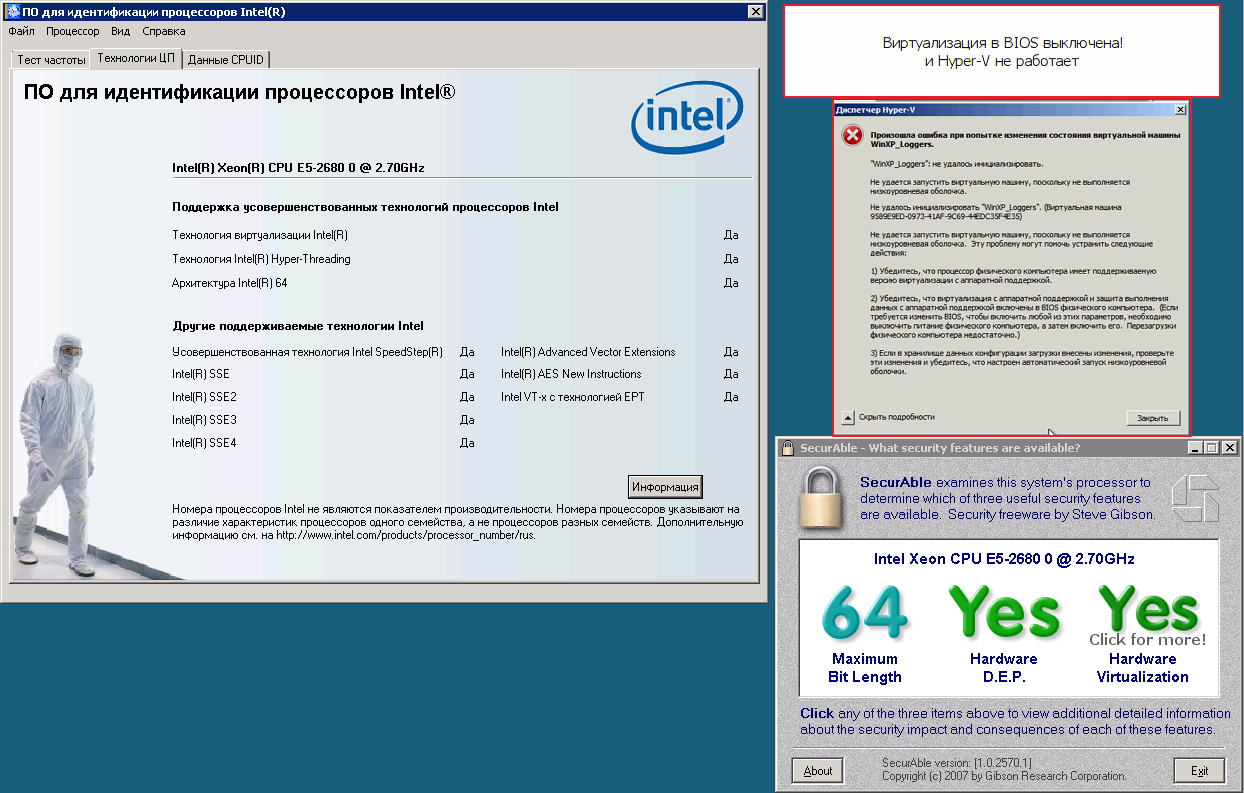This screenshot has width=1244, height=793.
Task: Click the red error icon in Hyper-V dialog
Action: (x=852, y=136)
